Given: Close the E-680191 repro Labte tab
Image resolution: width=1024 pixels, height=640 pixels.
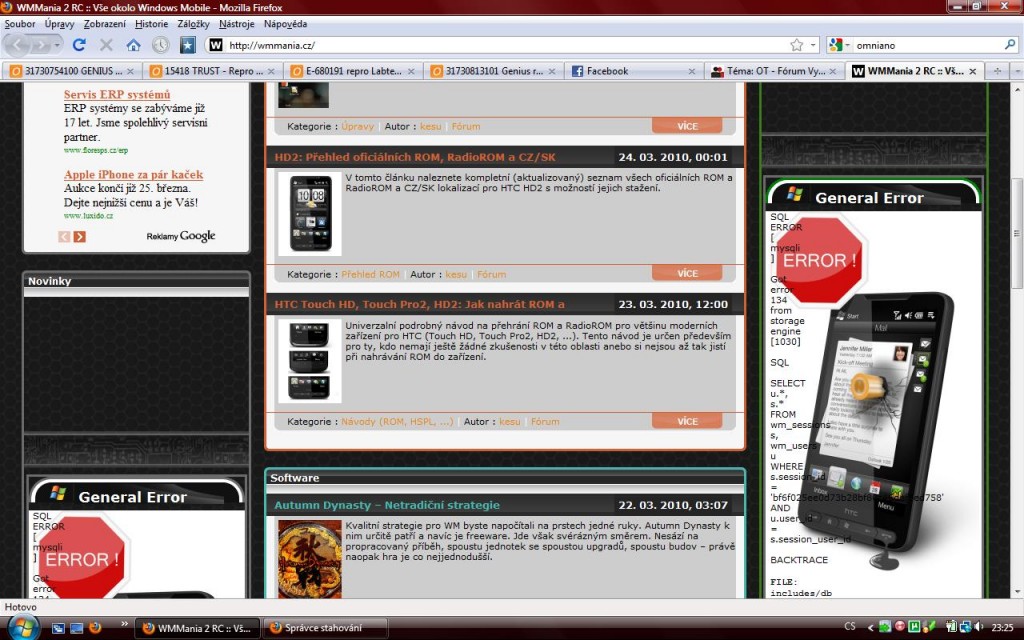Looking at the screenshot, I should point(411,71).
